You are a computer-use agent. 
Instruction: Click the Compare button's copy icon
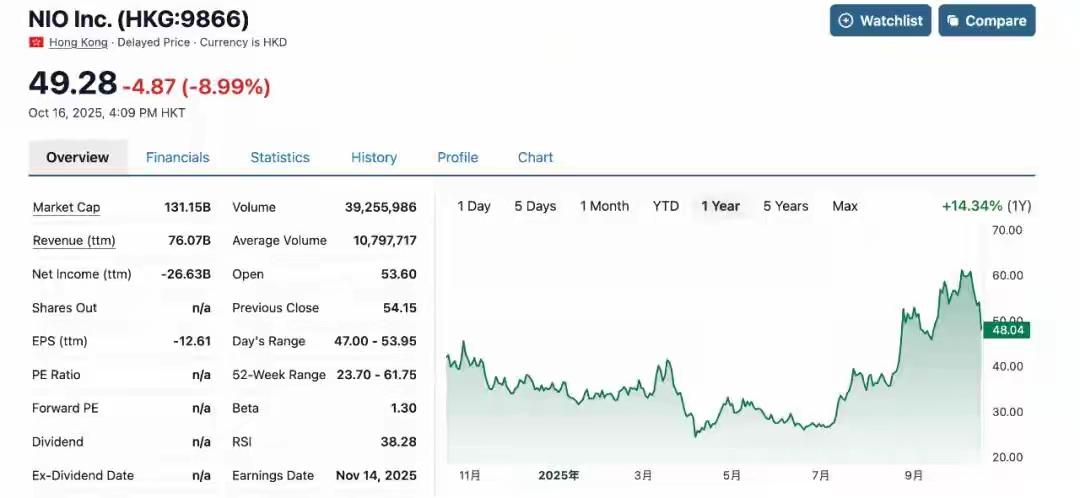[x=953, y=21]
